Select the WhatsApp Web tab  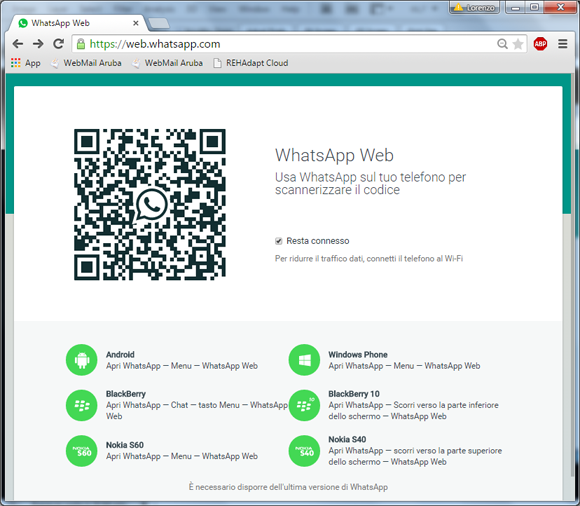[76, 23]
